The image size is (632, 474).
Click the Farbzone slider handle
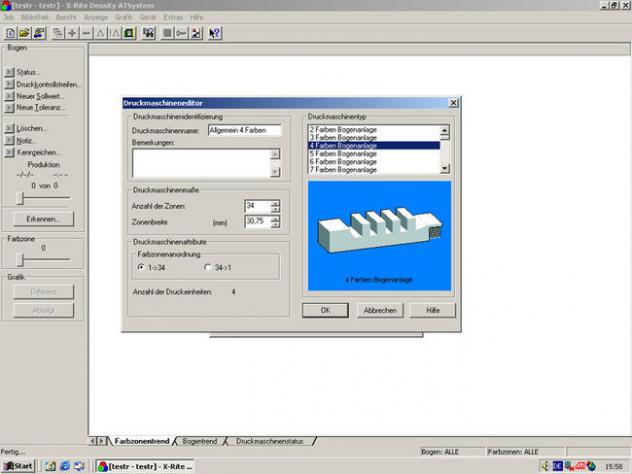[18, 259]
